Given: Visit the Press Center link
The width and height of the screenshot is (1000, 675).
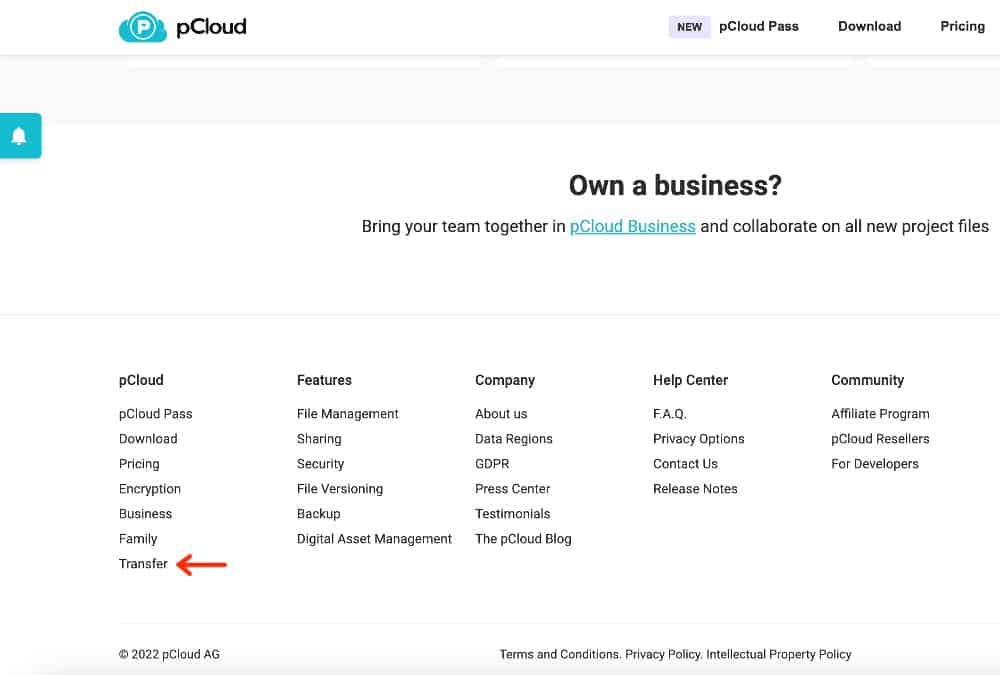Looking at the screenshot, I should click(x=512, y=489).
